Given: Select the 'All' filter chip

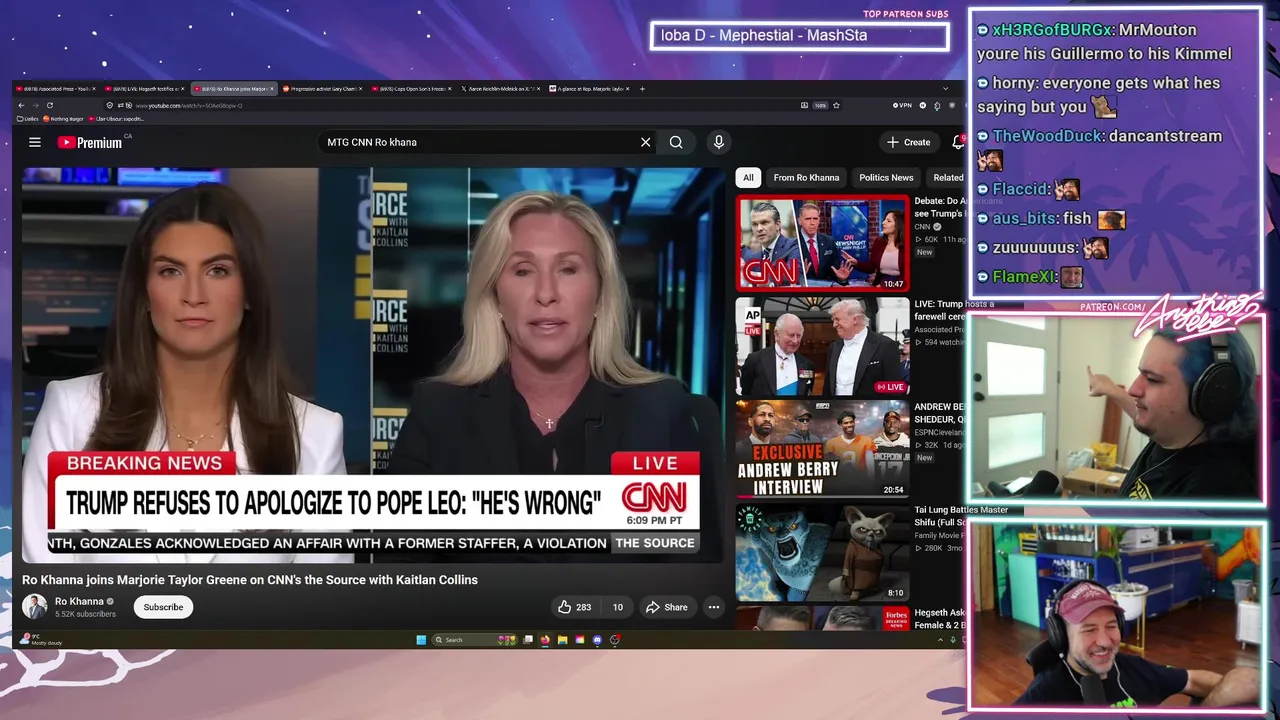Looking at the screenshot, I should 748,177.
